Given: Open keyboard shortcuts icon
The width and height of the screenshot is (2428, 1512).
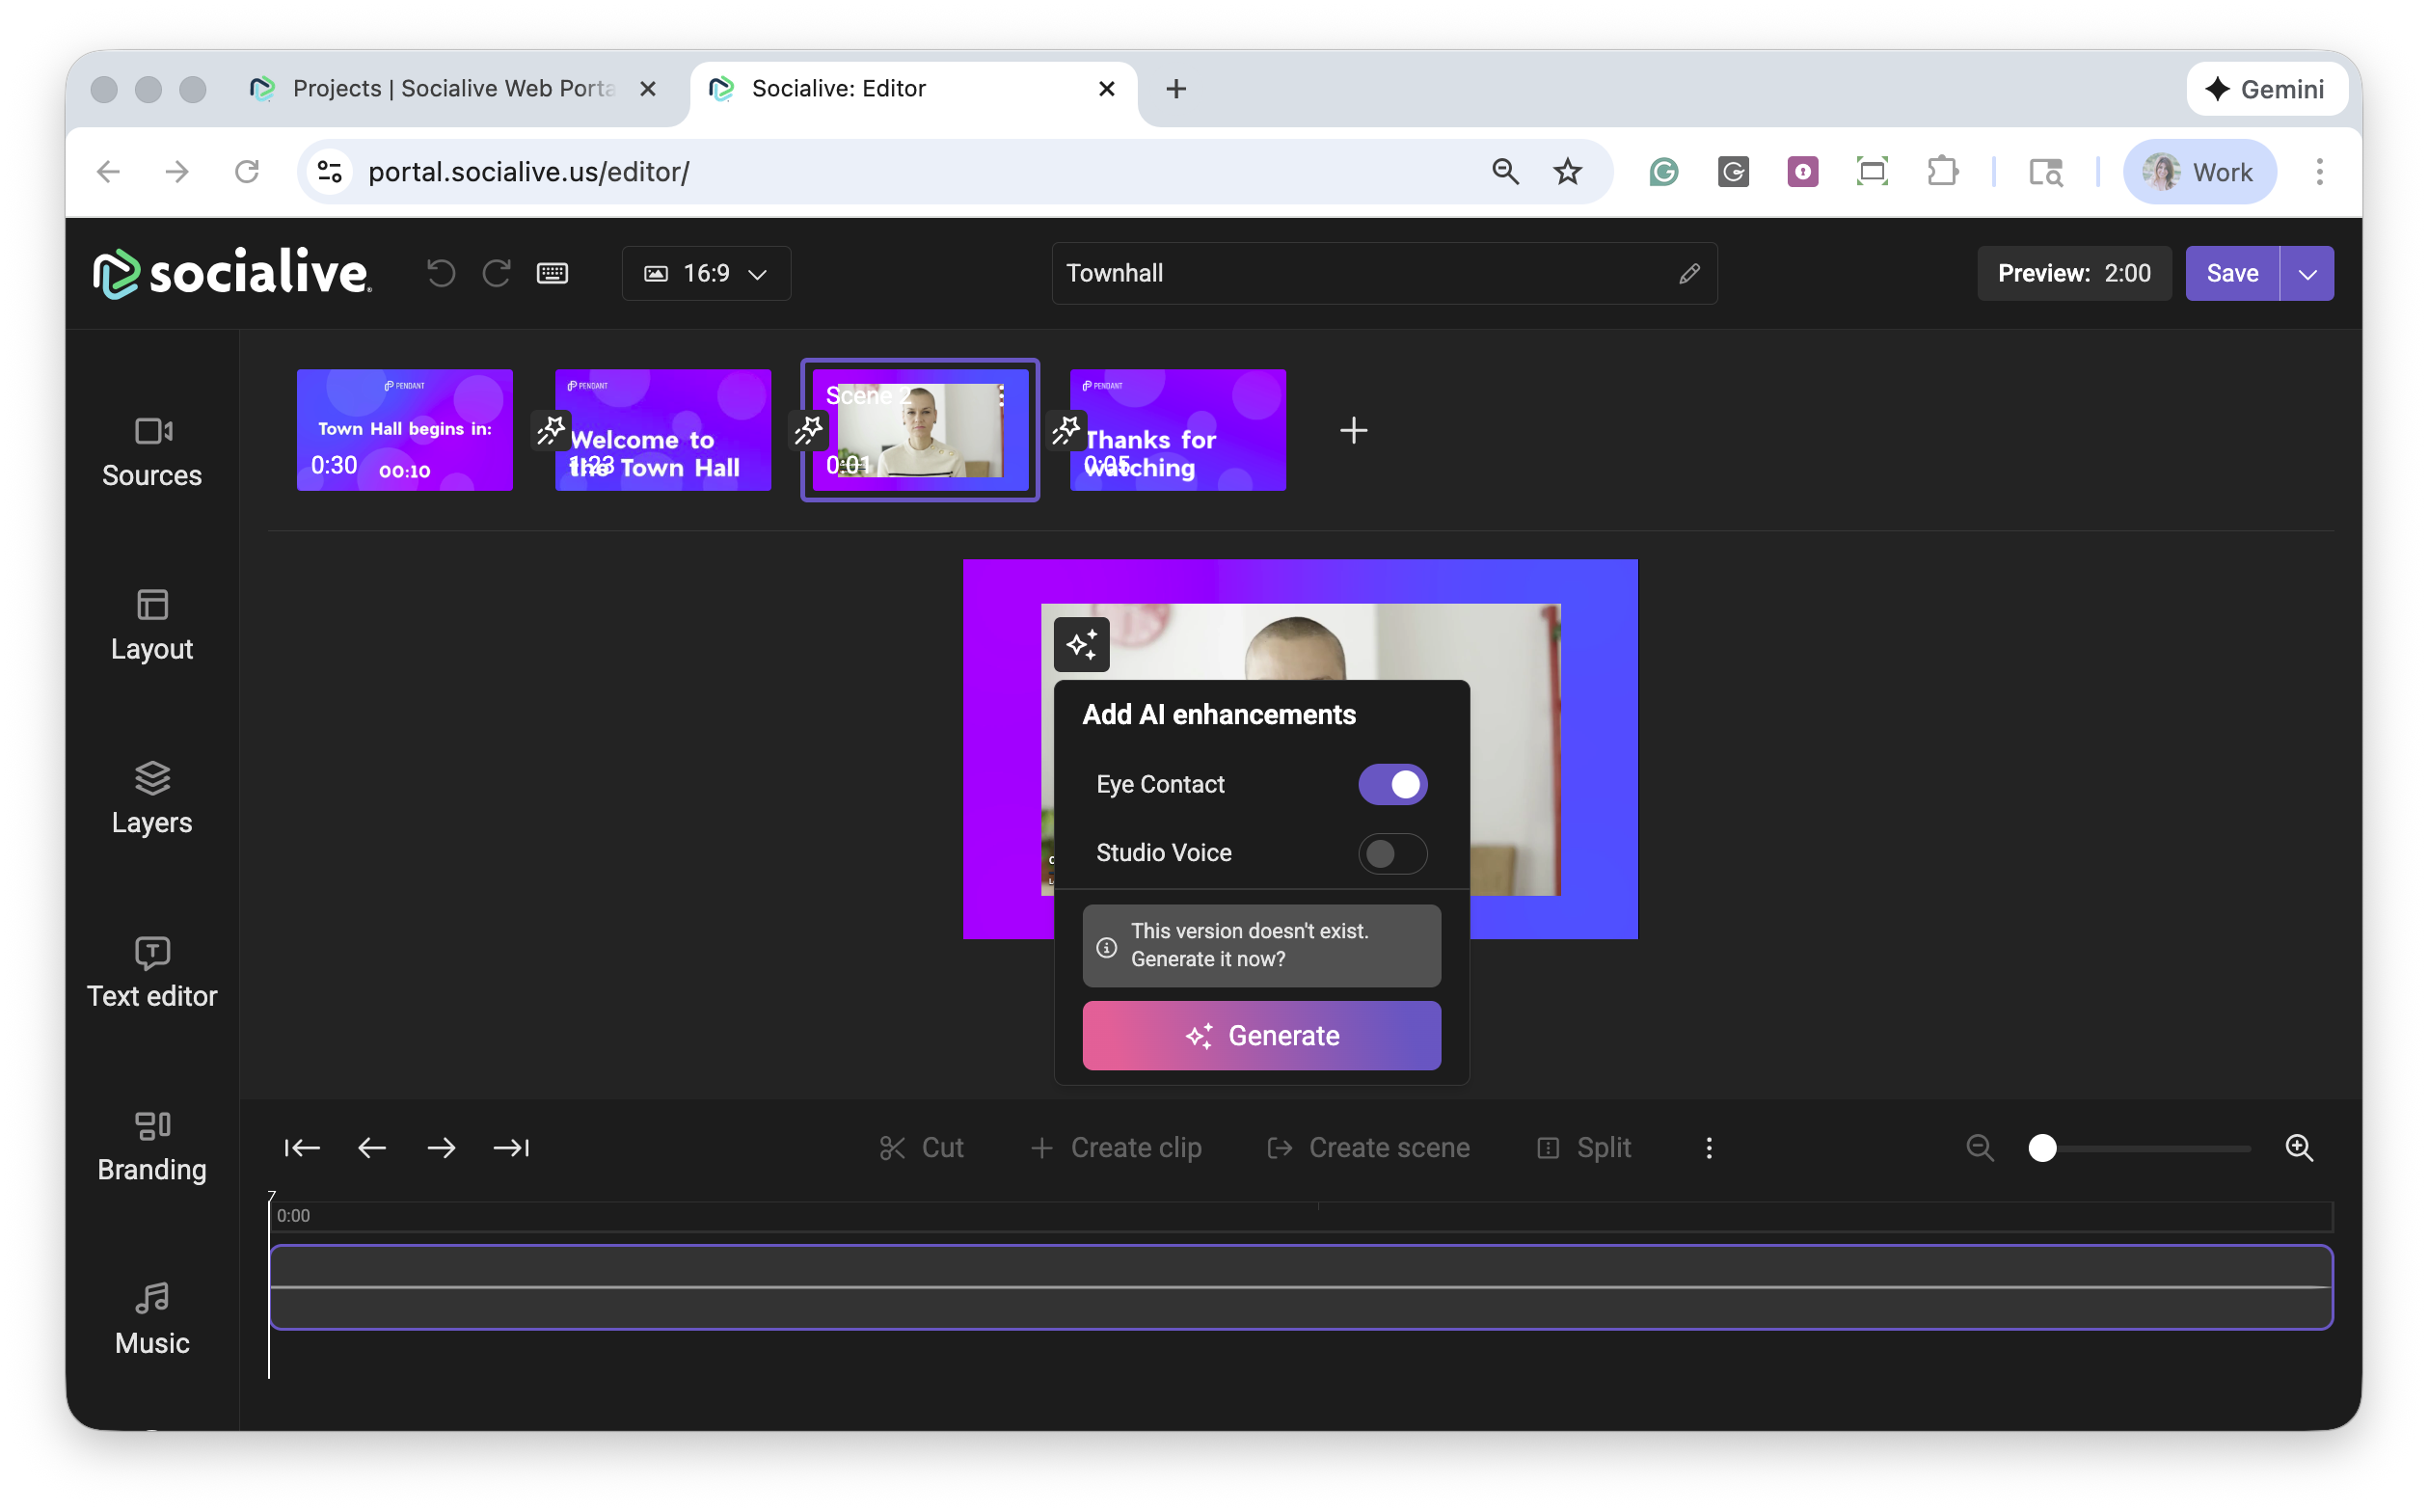Looking at the screenshot, I should click(552, 273).
